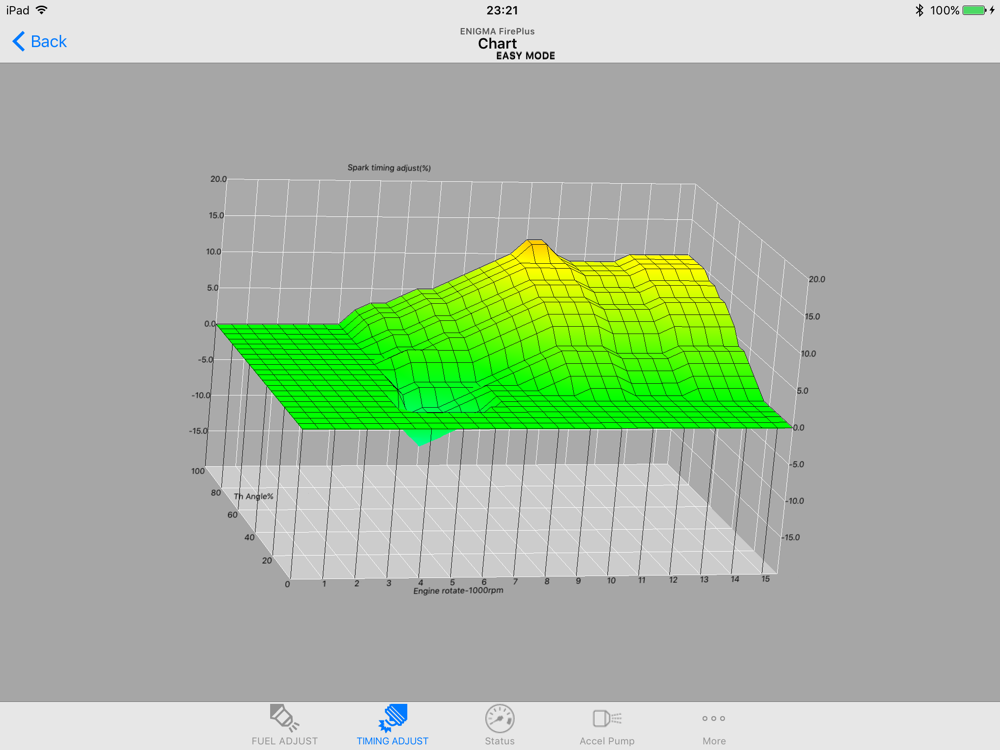Image resolution: width=1000 pixels, height=750 pixels.
Task: Open the Accel Pump icon
Action: coord(607,718)
